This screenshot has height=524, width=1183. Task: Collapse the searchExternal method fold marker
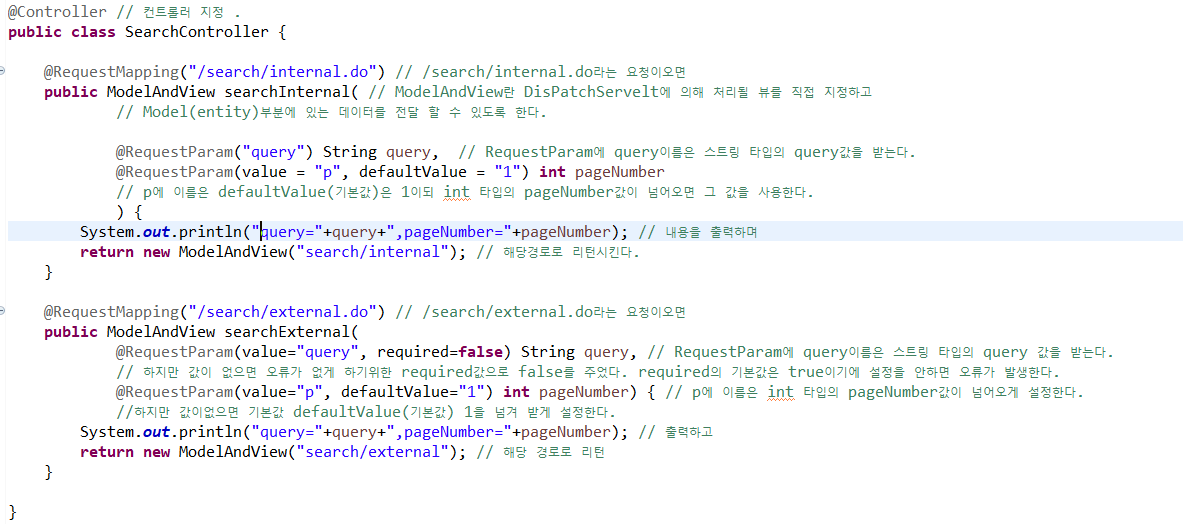3,311
